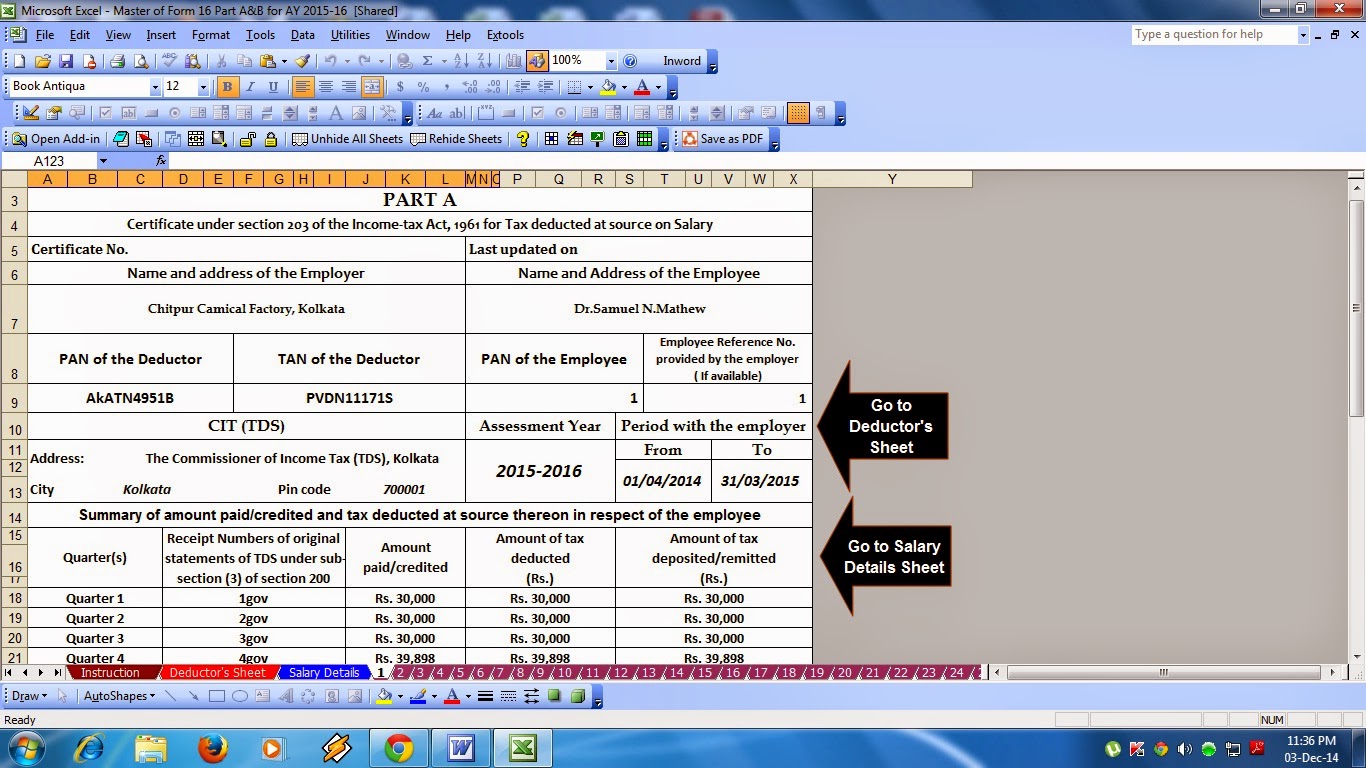Viewport: 1366px width, 768px height.
Task: Toggle the grid on the Forms toolbar
Action: point(798,113)
